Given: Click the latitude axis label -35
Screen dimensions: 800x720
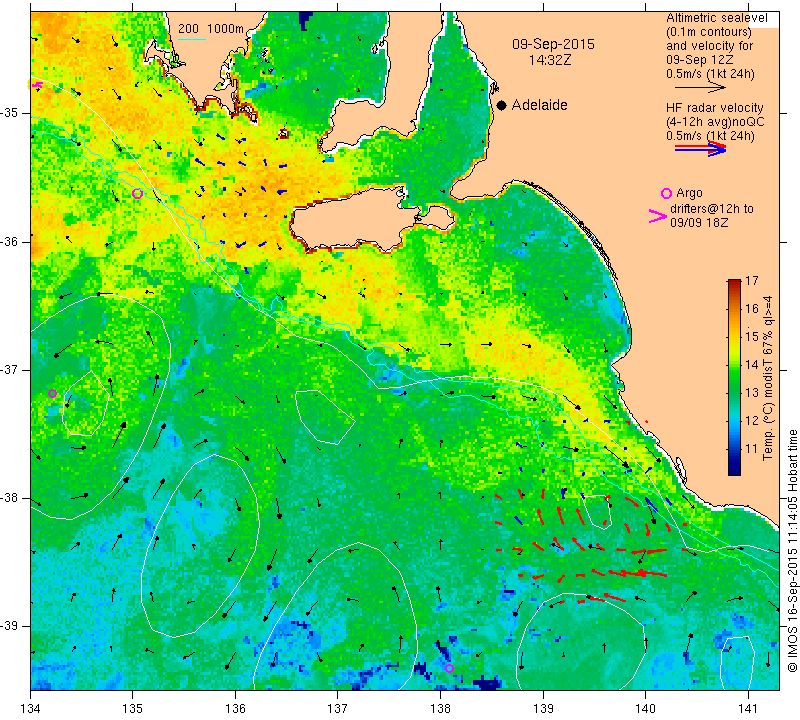Looking at the screenshot, I should (x=10, y=113).
